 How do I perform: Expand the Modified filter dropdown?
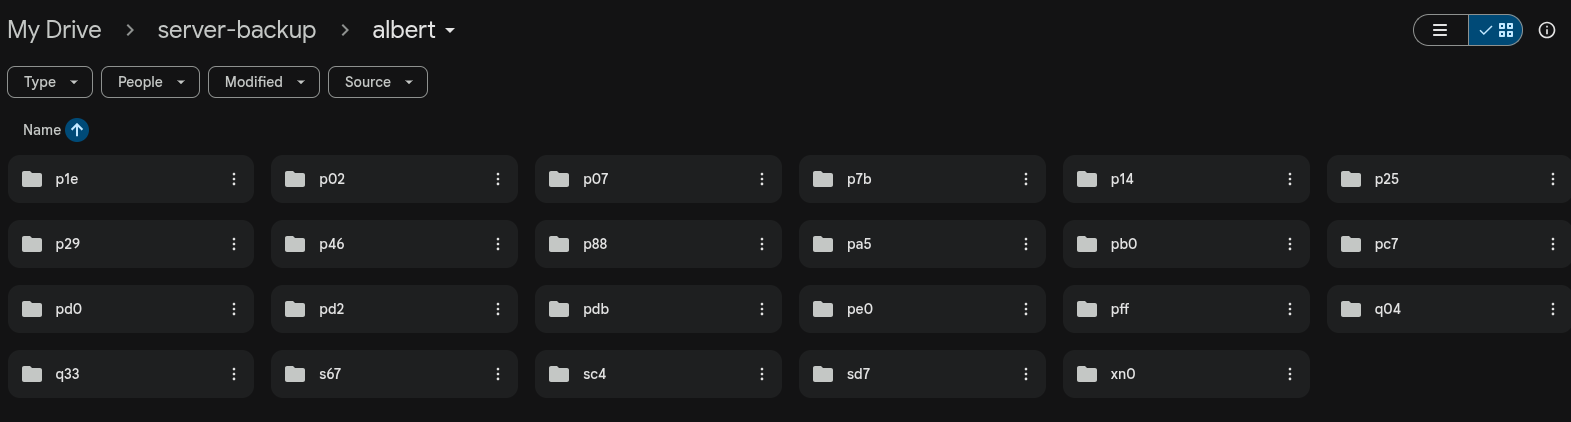click(264, 82)
